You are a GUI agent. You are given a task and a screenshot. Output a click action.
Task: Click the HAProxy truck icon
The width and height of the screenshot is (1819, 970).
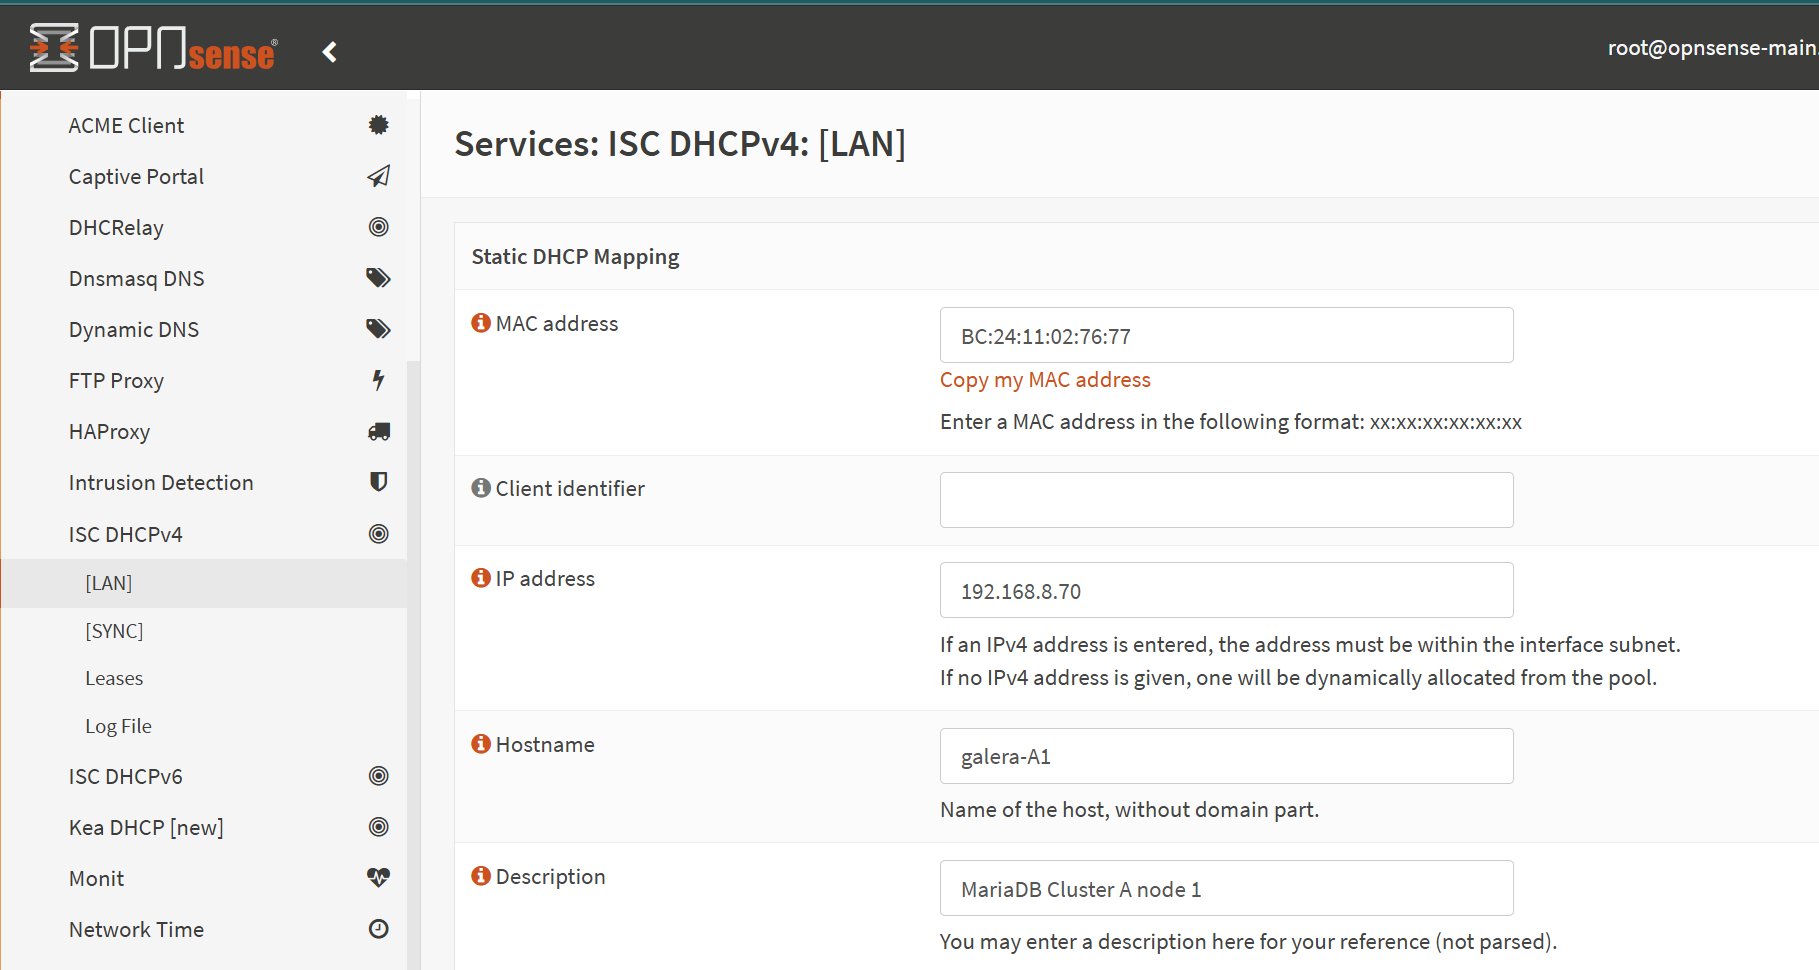click(378, 432)
